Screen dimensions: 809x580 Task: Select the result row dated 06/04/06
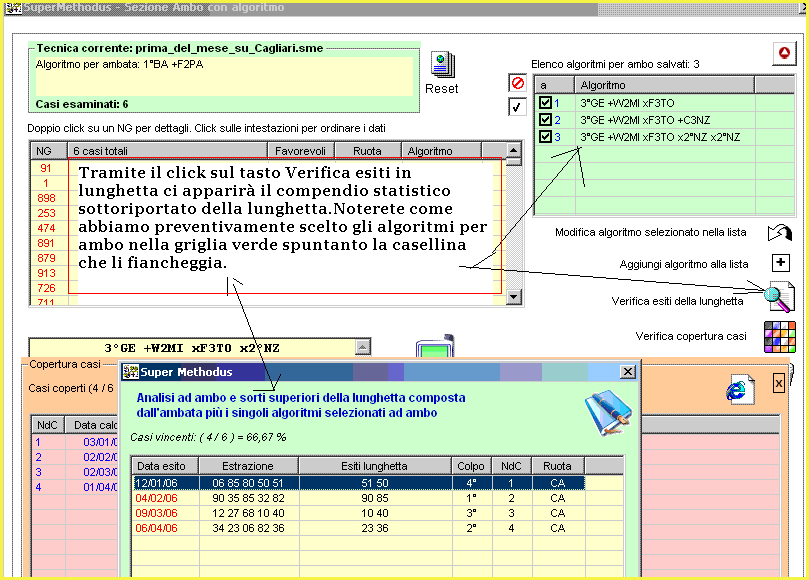pos(359,528)
